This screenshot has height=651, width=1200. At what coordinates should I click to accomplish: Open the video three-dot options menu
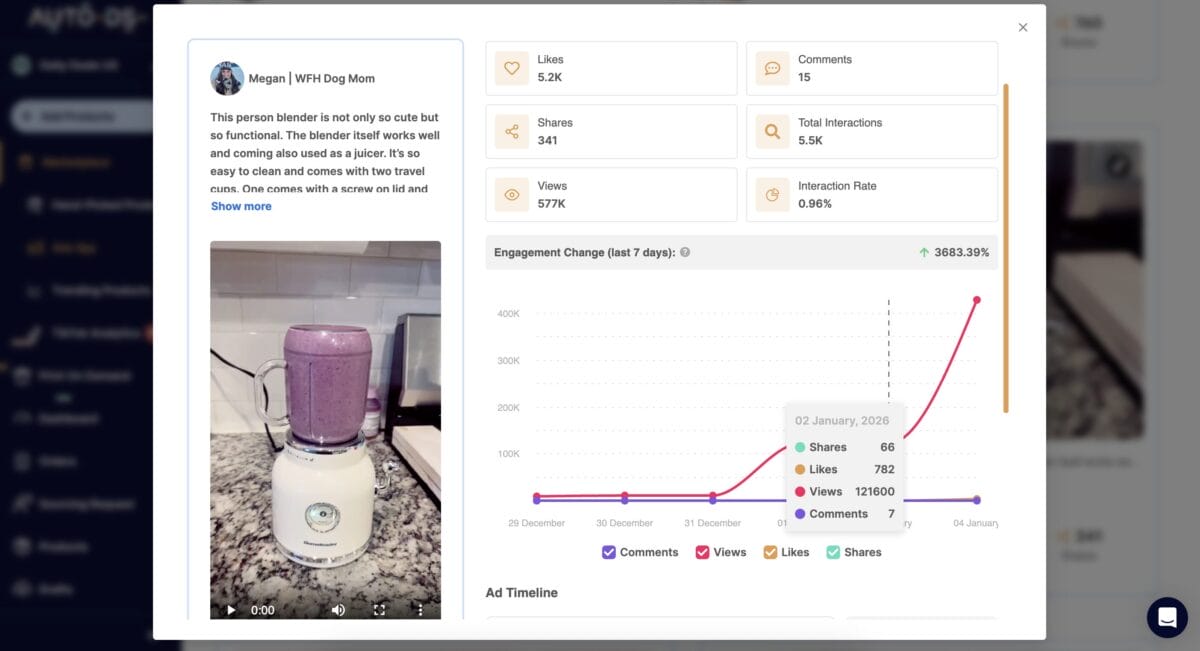420,609
